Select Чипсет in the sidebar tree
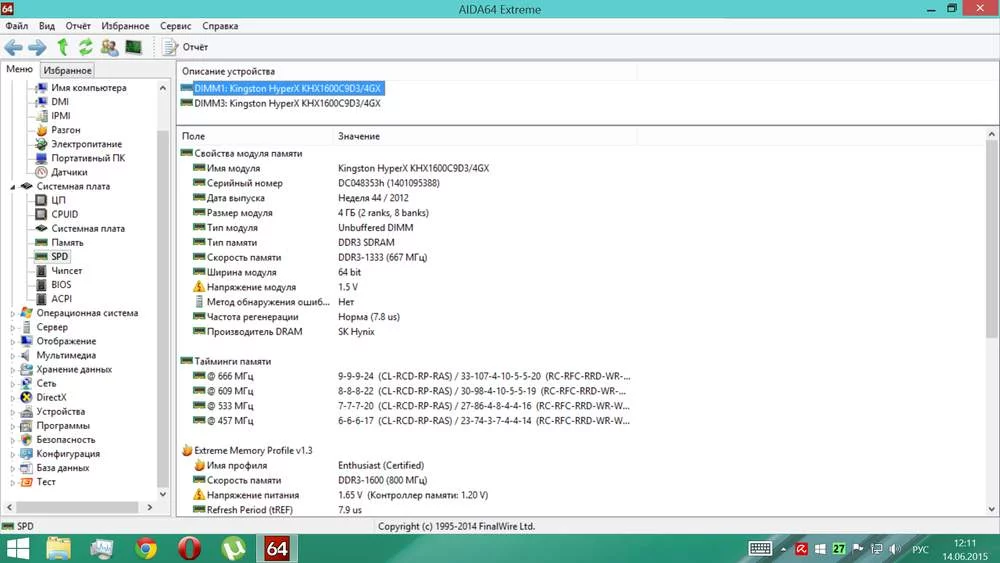 pos(66,271)
